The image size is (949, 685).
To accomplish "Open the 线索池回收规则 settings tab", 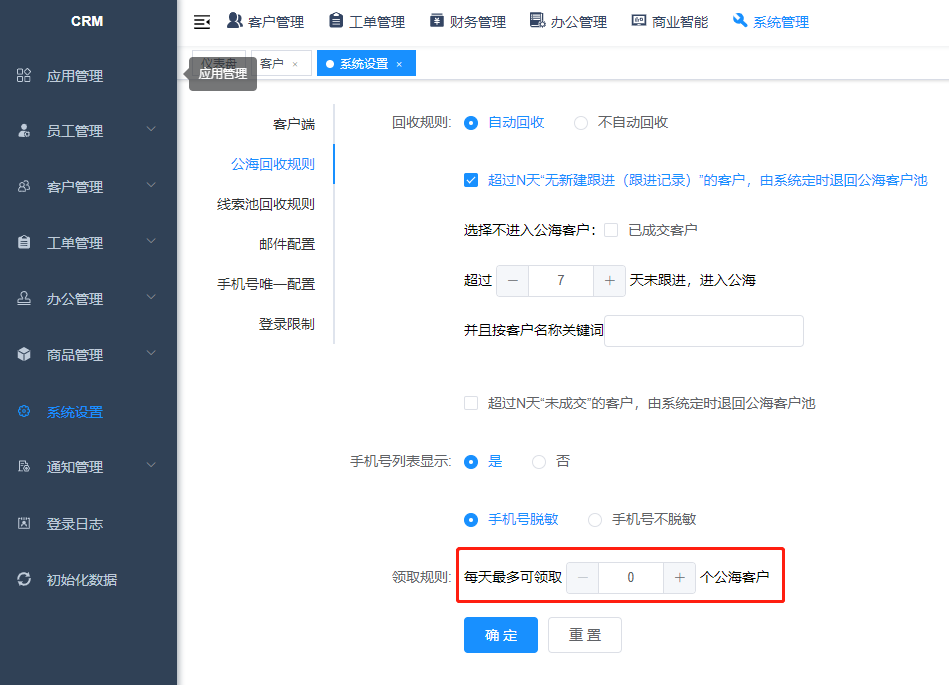I will [x=265, y=204].
